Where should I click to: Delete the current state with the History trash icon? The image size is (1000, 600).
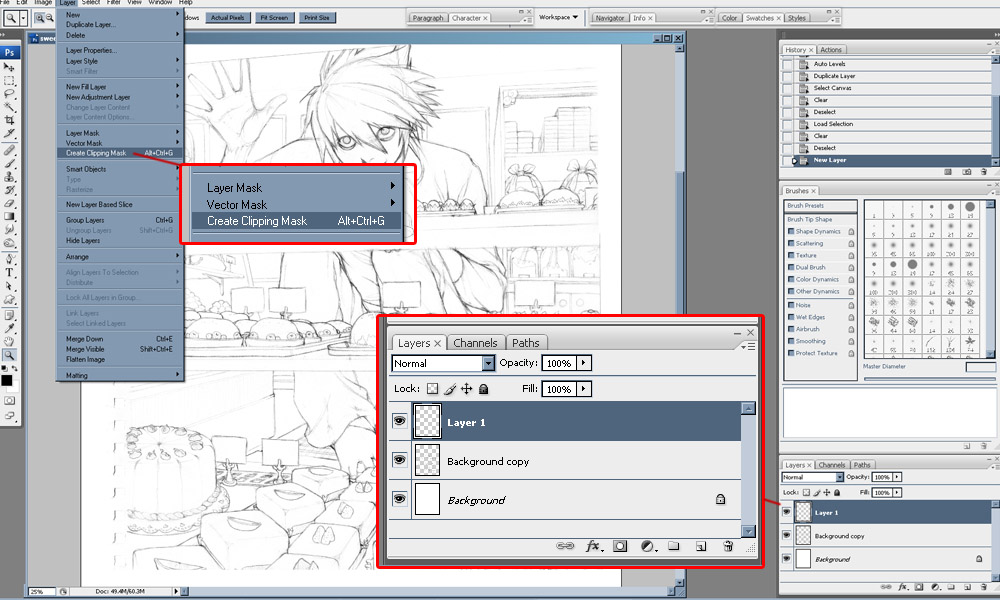click(983, 172)
